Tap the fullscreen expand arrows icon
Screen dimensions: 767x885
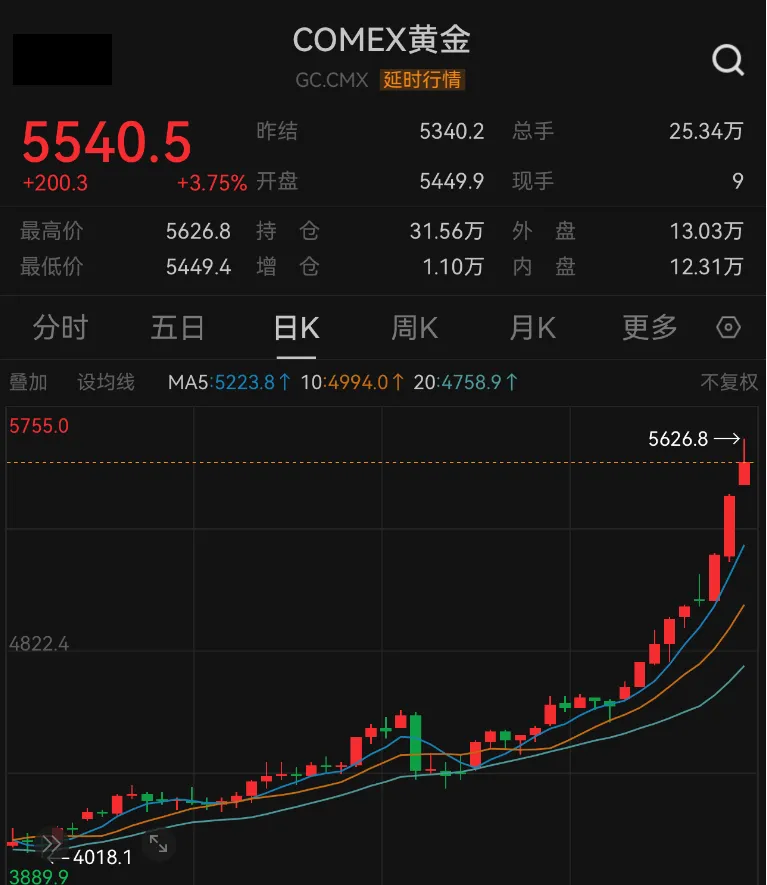point(158,844)
